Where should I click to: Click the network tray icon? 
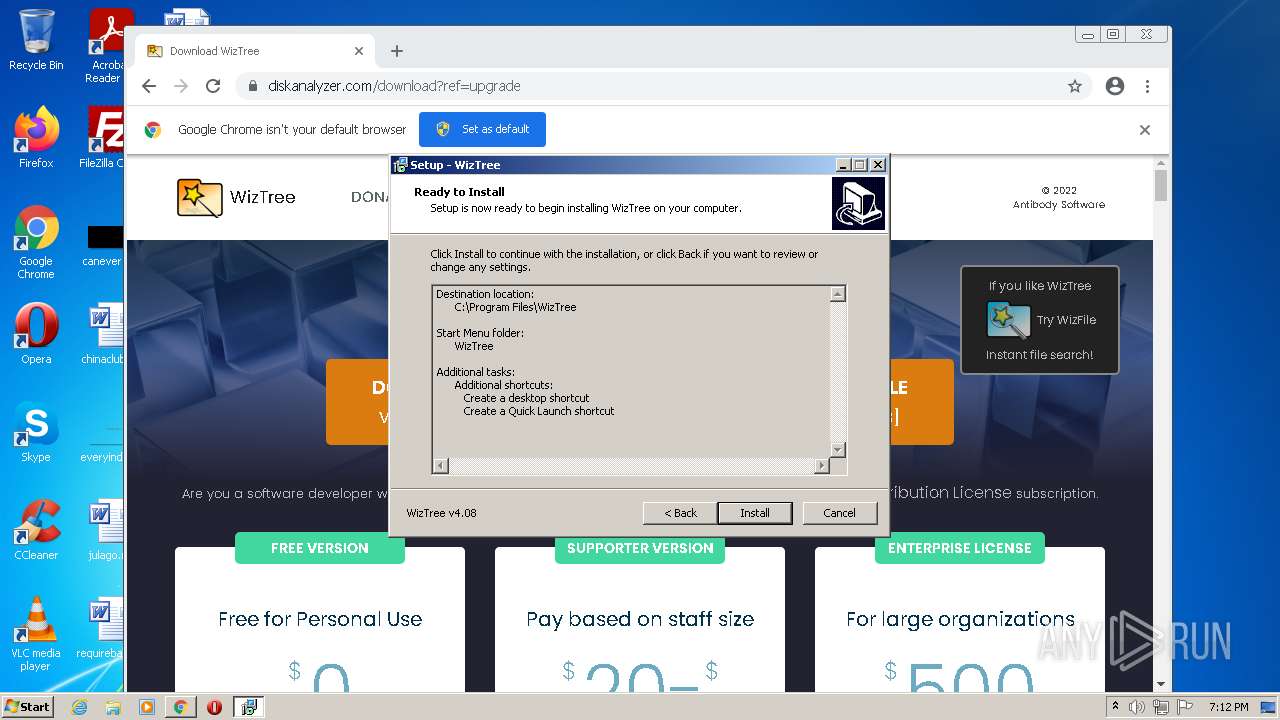(1161, 707)
